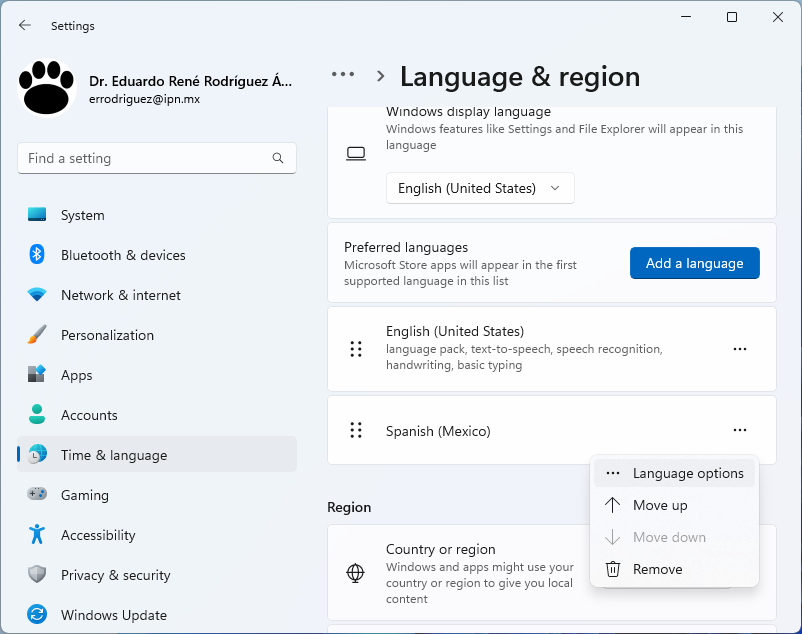Go to Windows Update page
Viewport: 802px width, 634px height.
[113, 615]
